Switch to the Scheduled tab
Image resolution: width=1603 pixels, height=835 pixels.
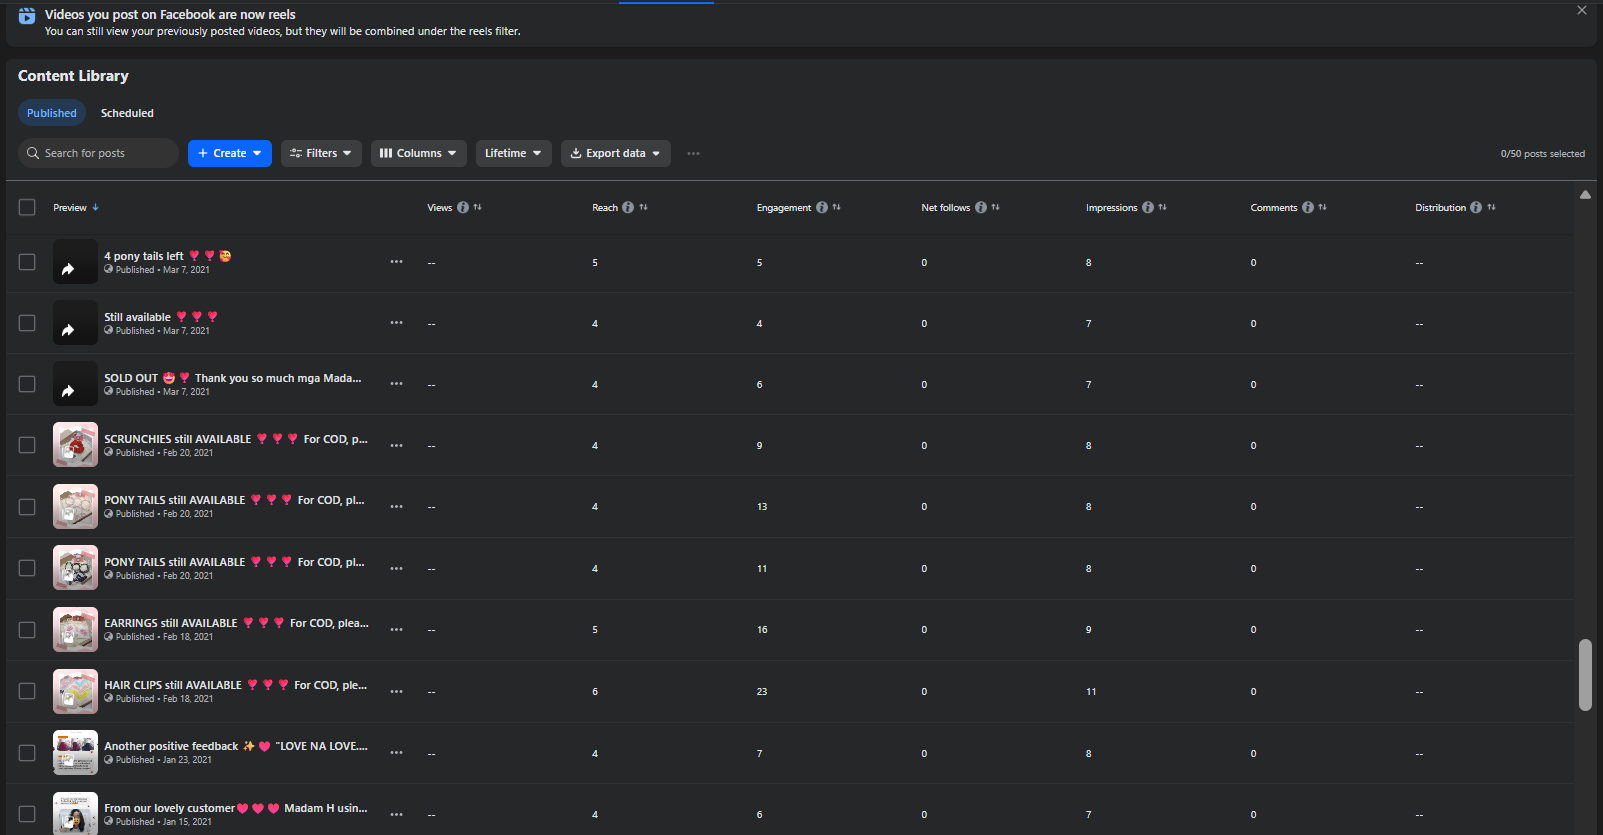[x=127, y=114]
